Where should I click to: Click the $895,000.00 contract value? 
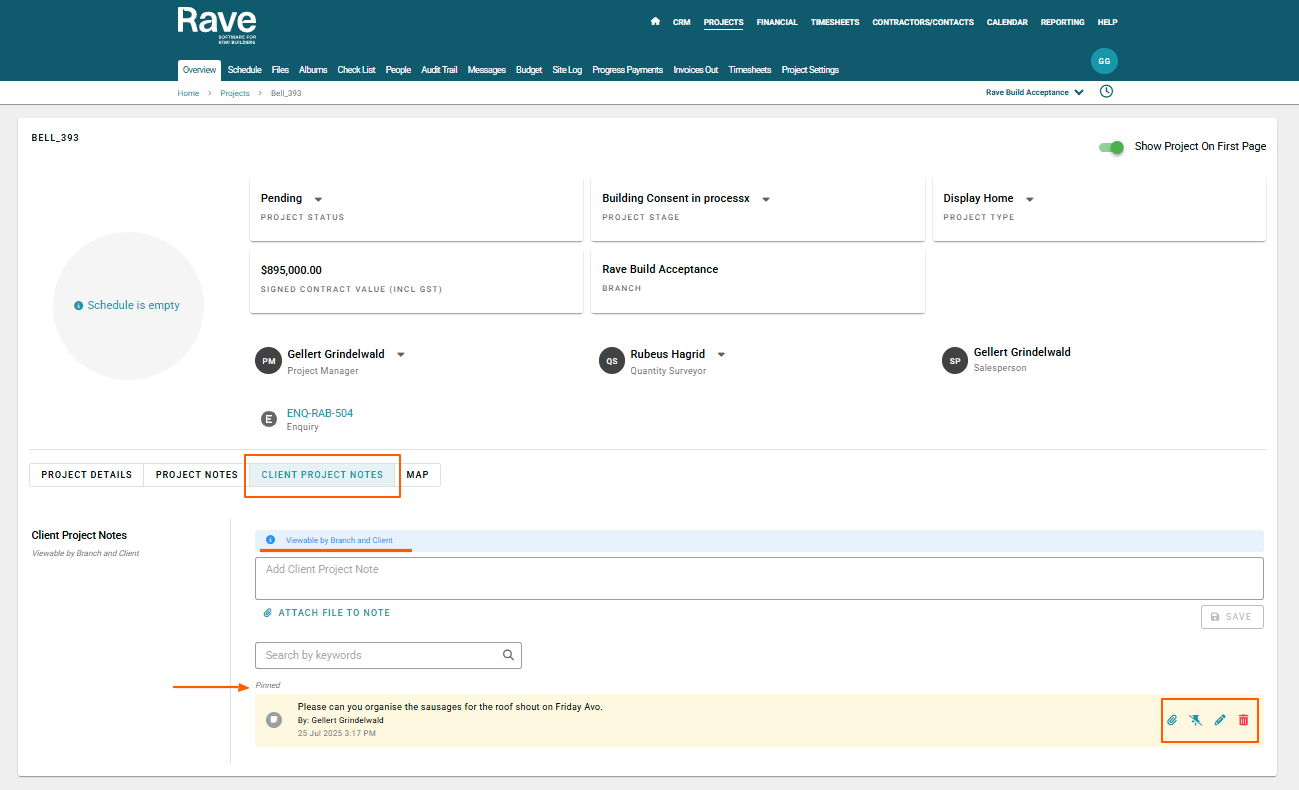click(291, 270)
